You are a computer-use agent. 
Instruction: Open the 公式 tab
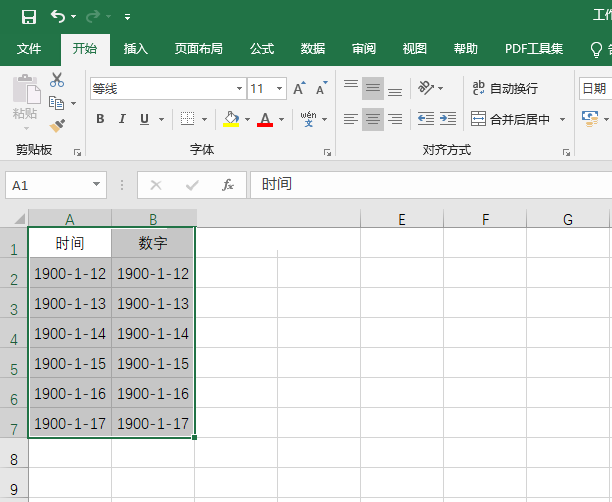coord(262,48)
